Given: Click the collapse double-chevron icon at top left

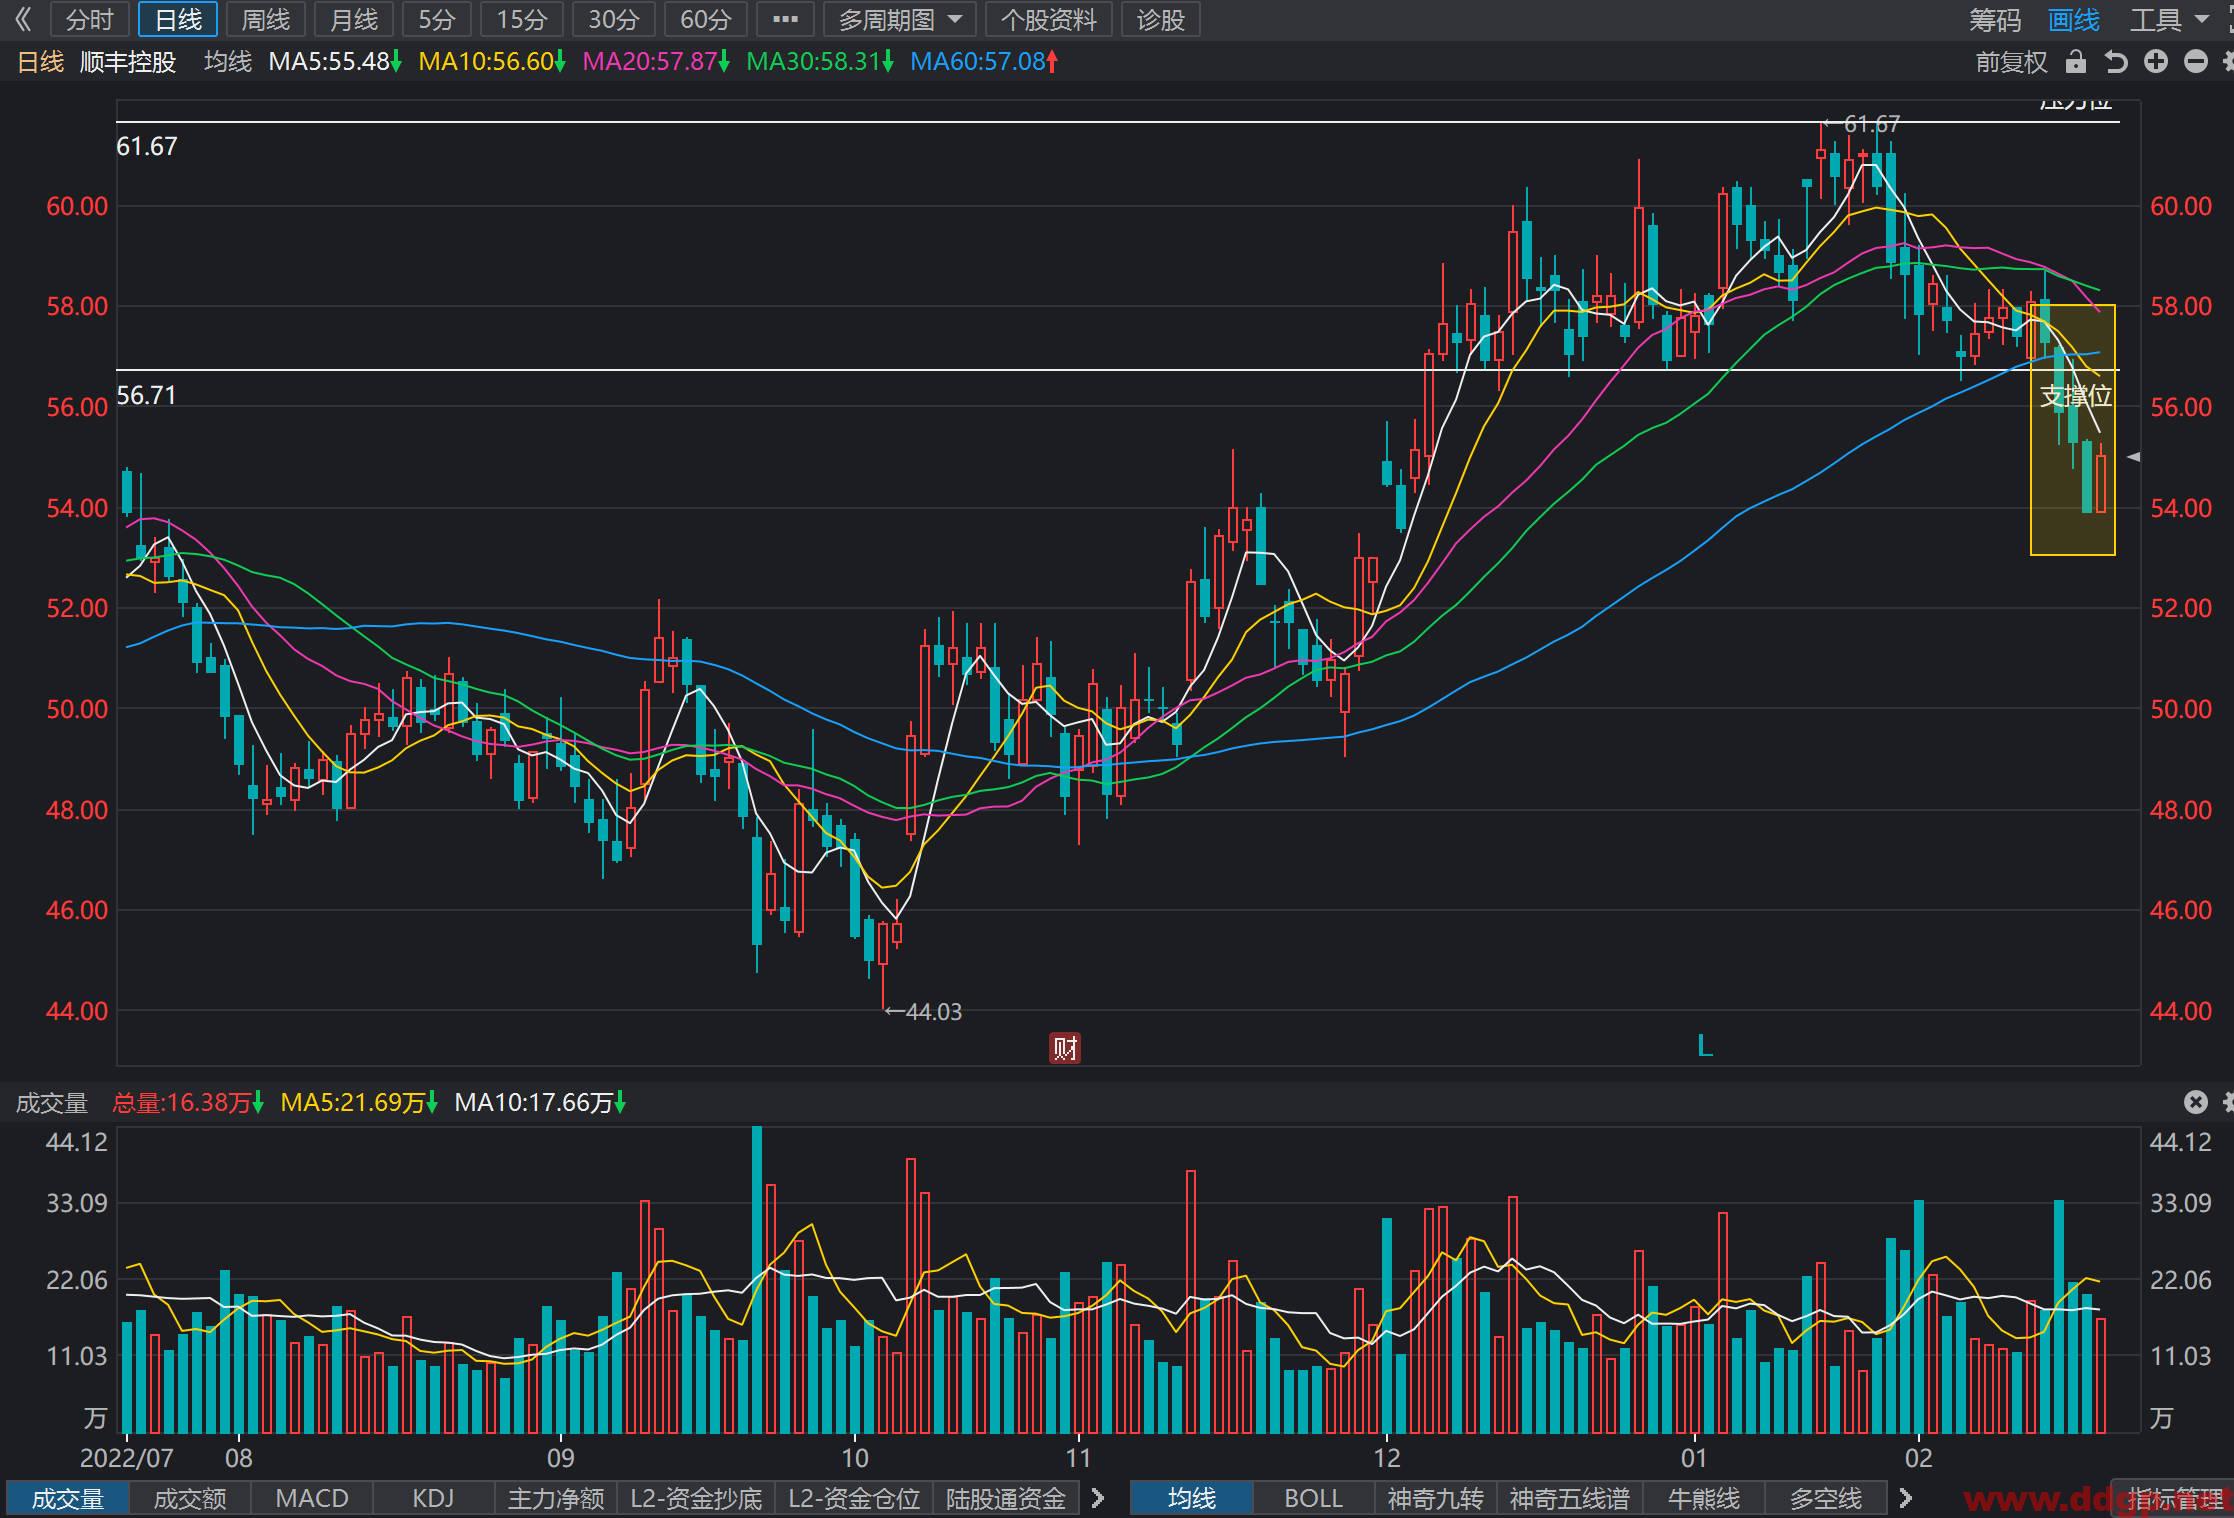Looking at the screenshot, I should click(x=24, y=19).
